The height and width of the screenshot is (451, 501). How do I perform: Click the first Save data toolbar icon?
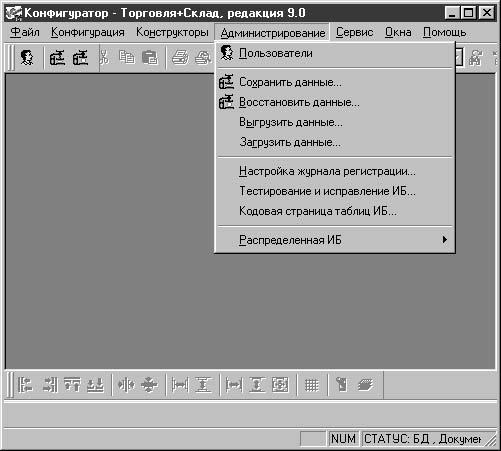tap(57, 58)
